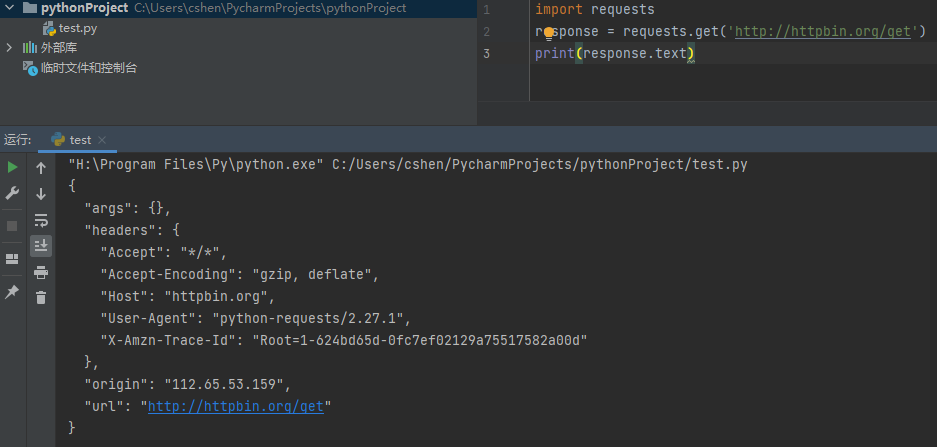Click the yellow intention lightbulb in editor

tap(548, 32)
